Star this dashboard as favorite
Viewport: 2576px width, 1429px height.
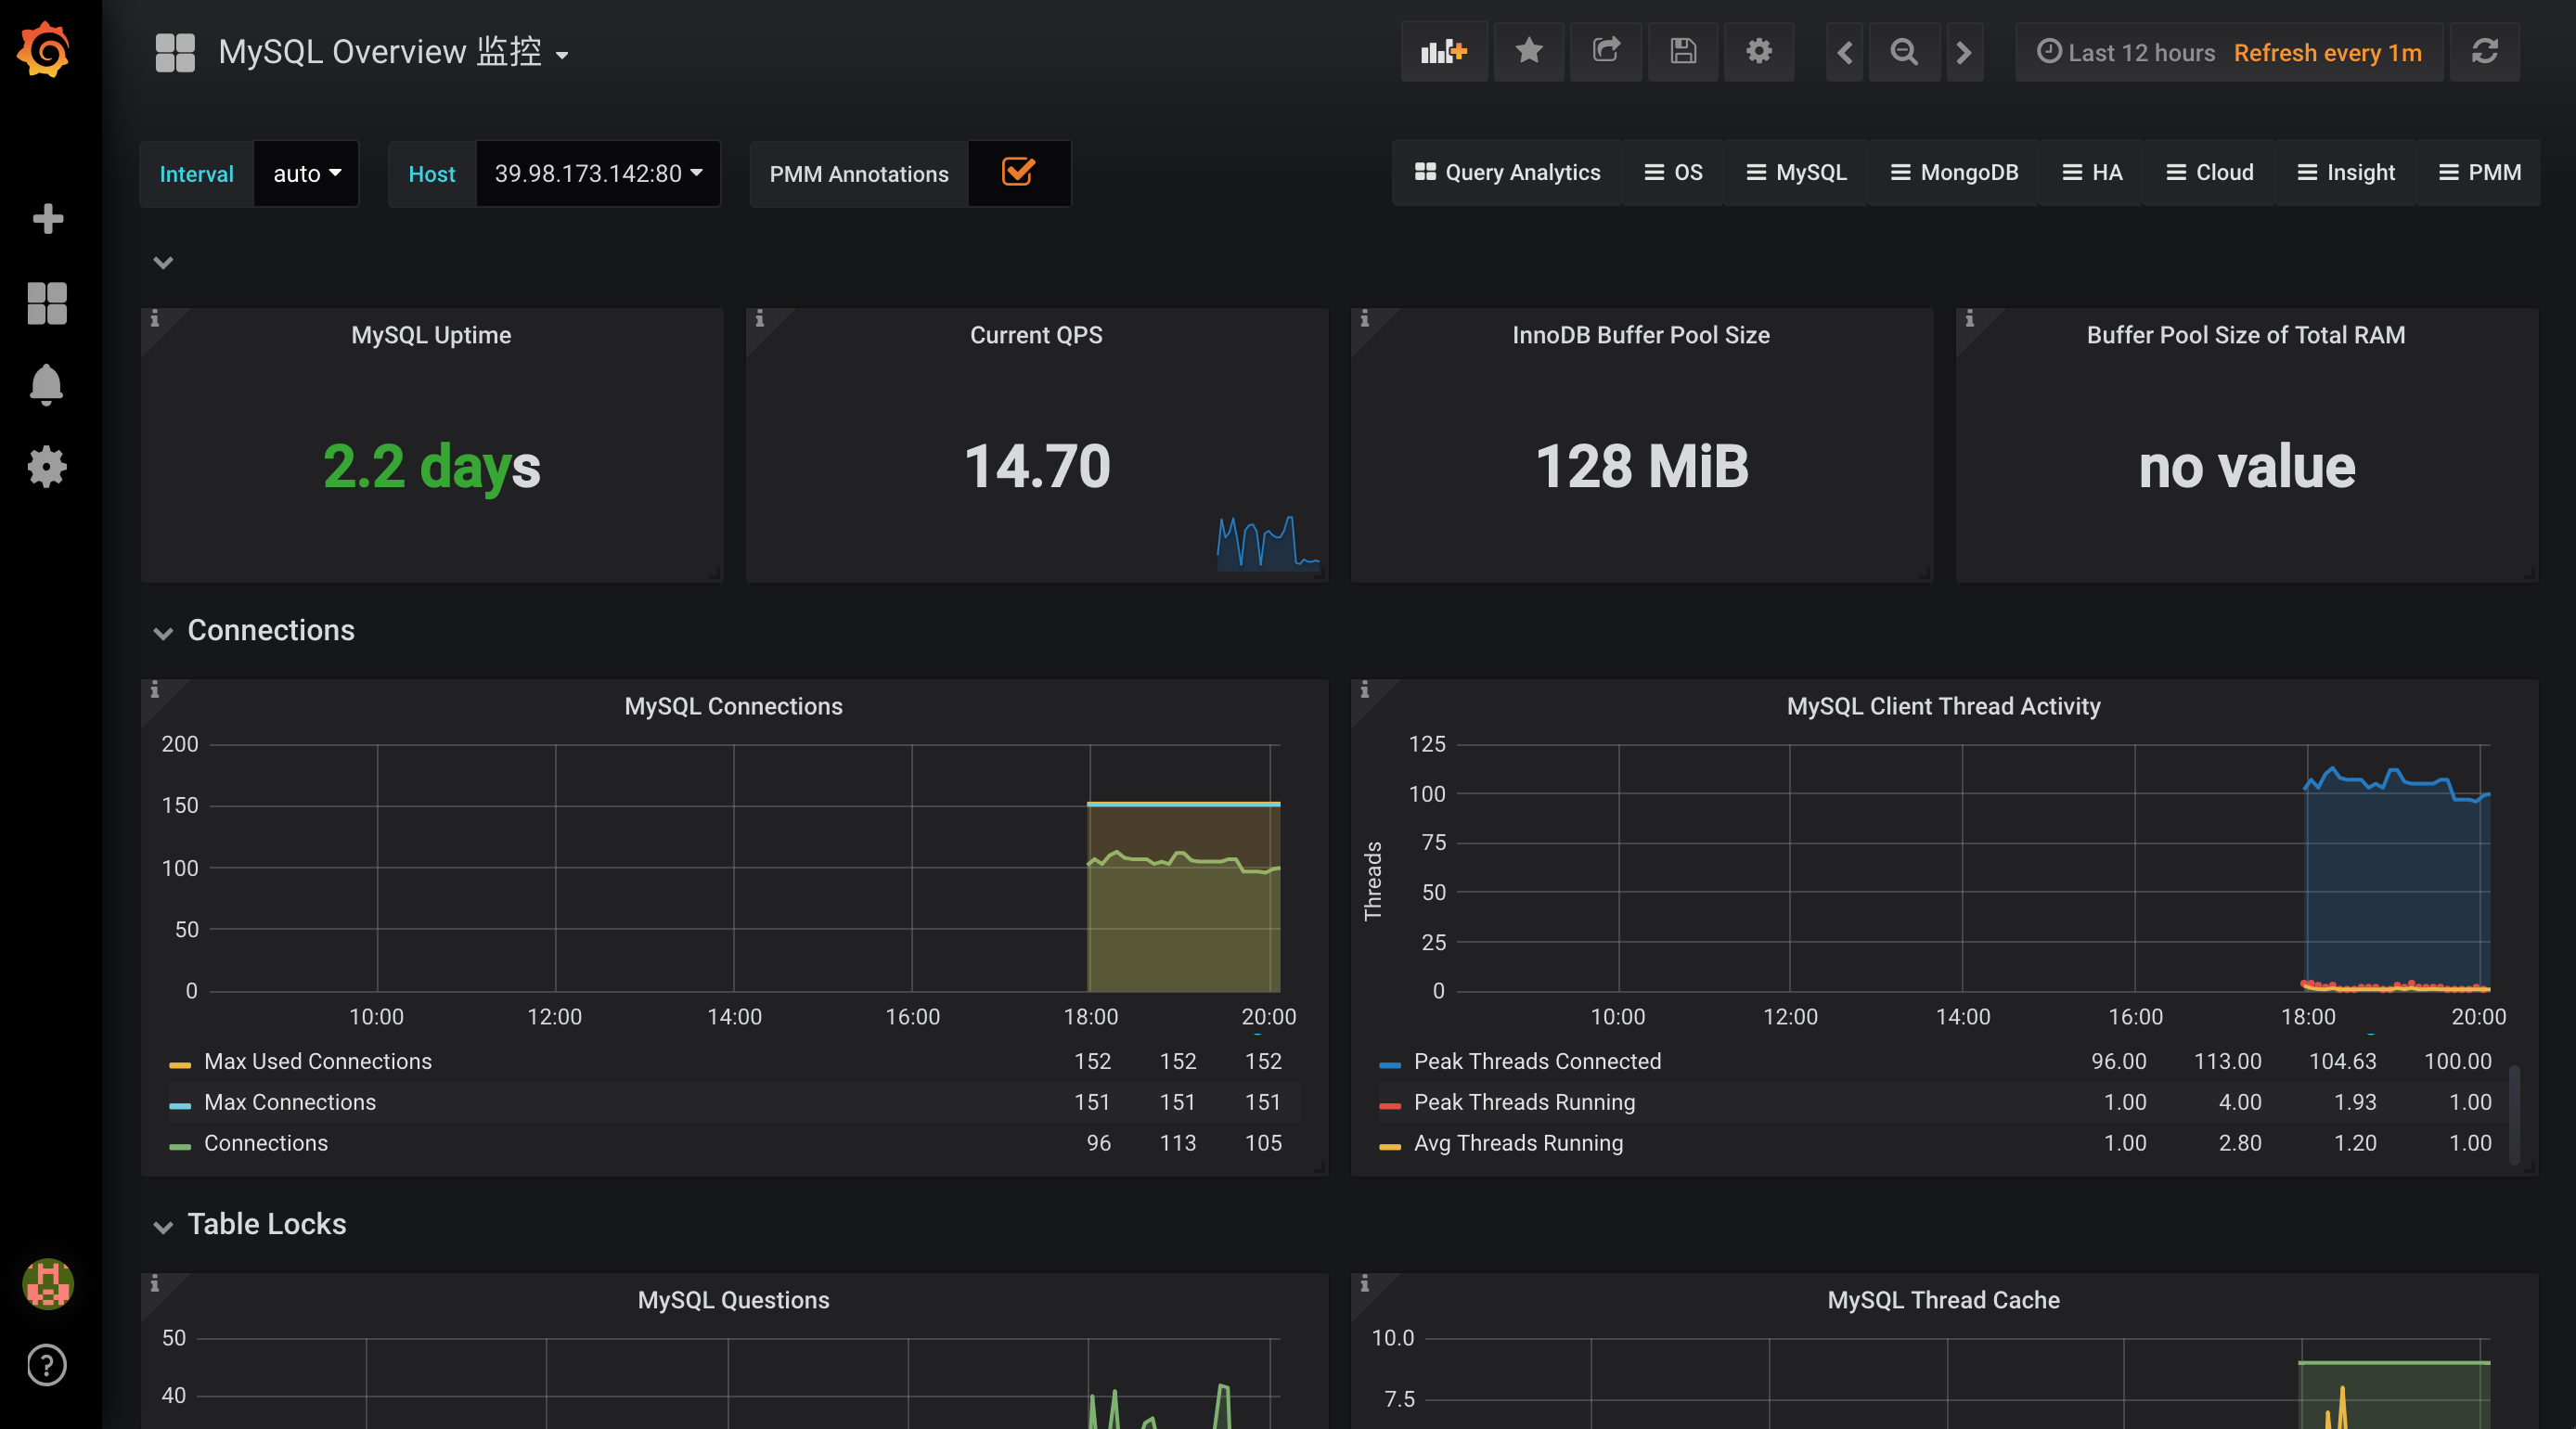pyautogui.click(x=1528, y=52)
